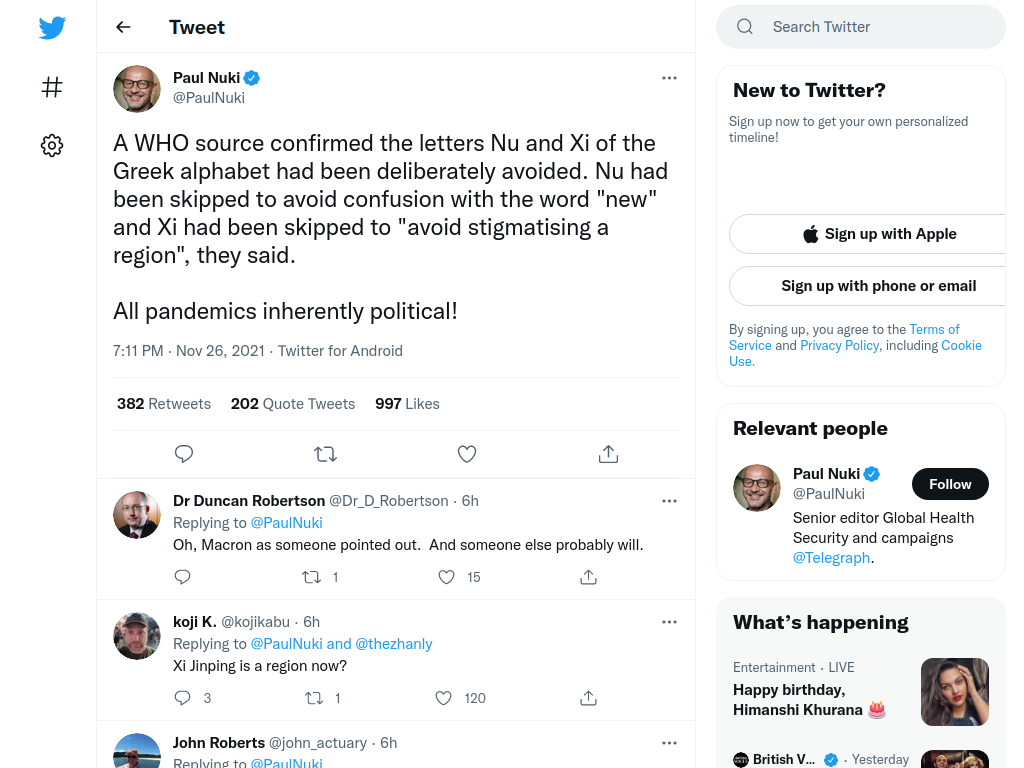View the 202 Quote Tweets list
This screenshot has width=1024, height=768.
click(x=293, y=404)
